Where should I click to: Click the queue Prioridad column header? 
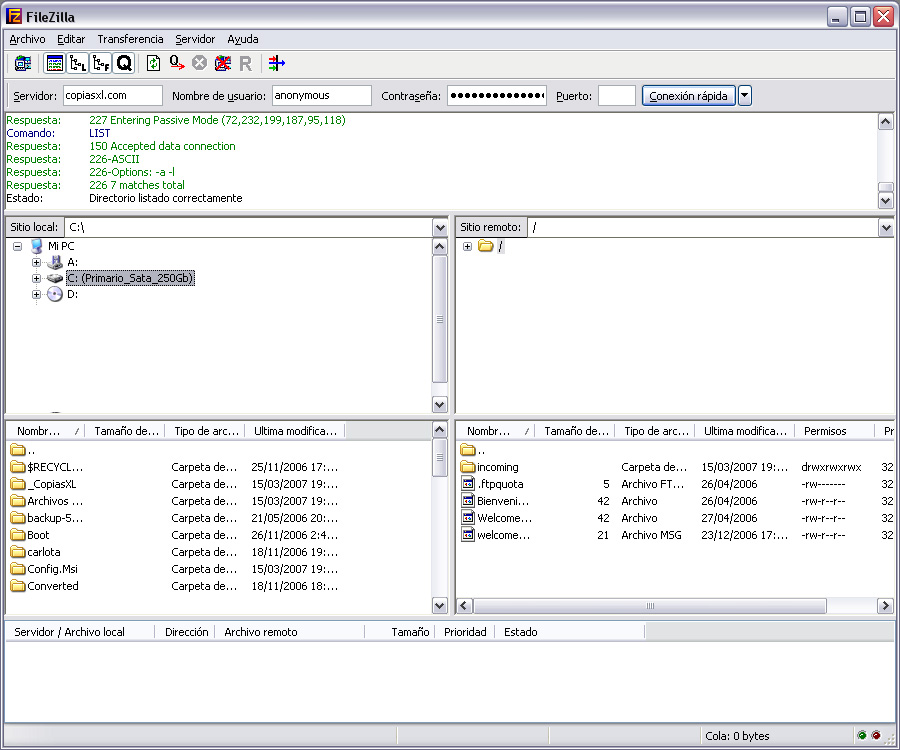point(465,632)
